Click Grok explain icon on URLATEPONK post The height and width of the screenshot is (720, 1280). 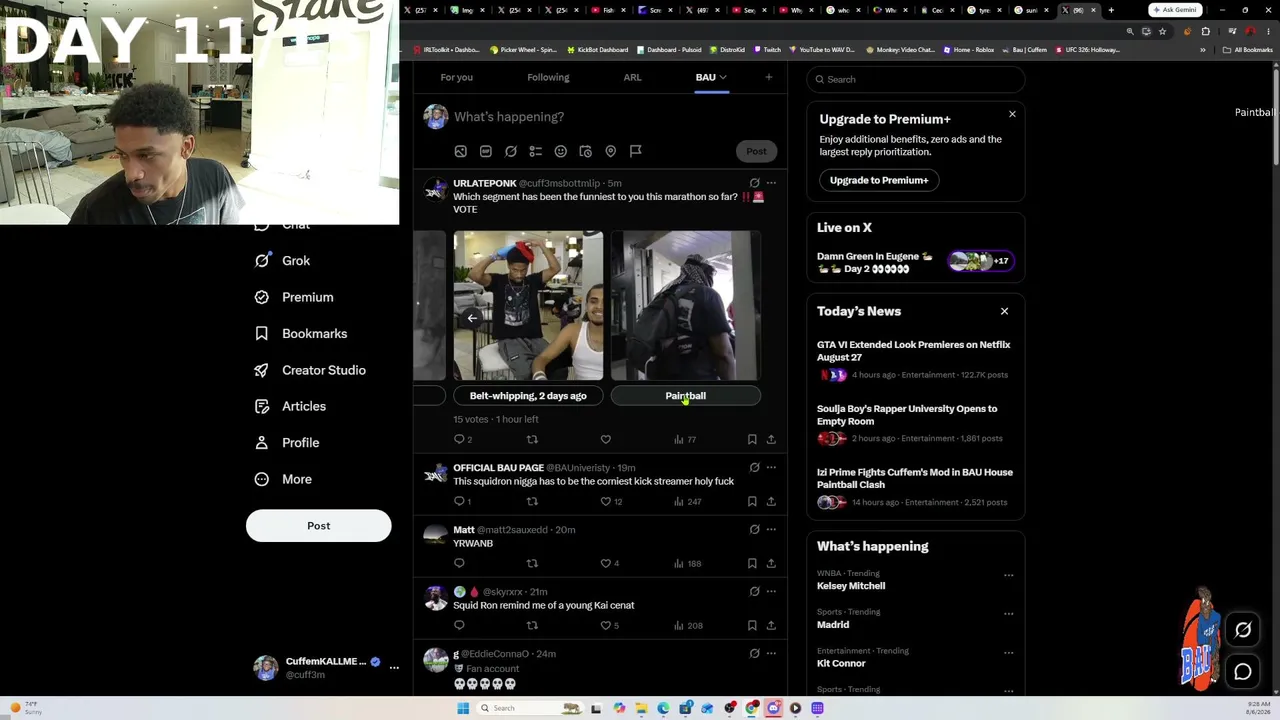pyautogui.click(x=754, y=183)
